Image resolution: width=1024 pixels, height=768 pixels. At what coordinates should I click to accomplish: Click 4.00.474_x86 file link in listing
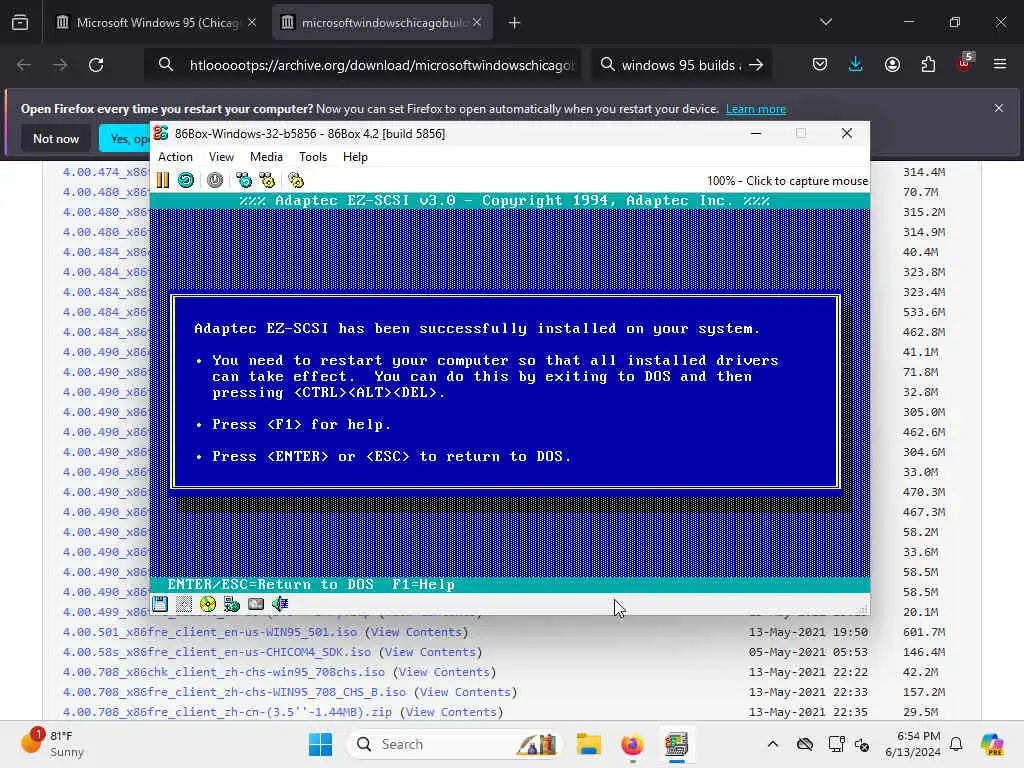tap(106, 172)
